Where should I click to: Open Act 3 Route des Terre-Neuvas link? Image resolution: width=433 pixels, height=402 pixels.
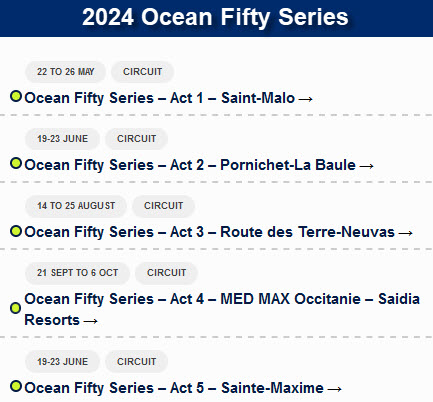(218, 232)
